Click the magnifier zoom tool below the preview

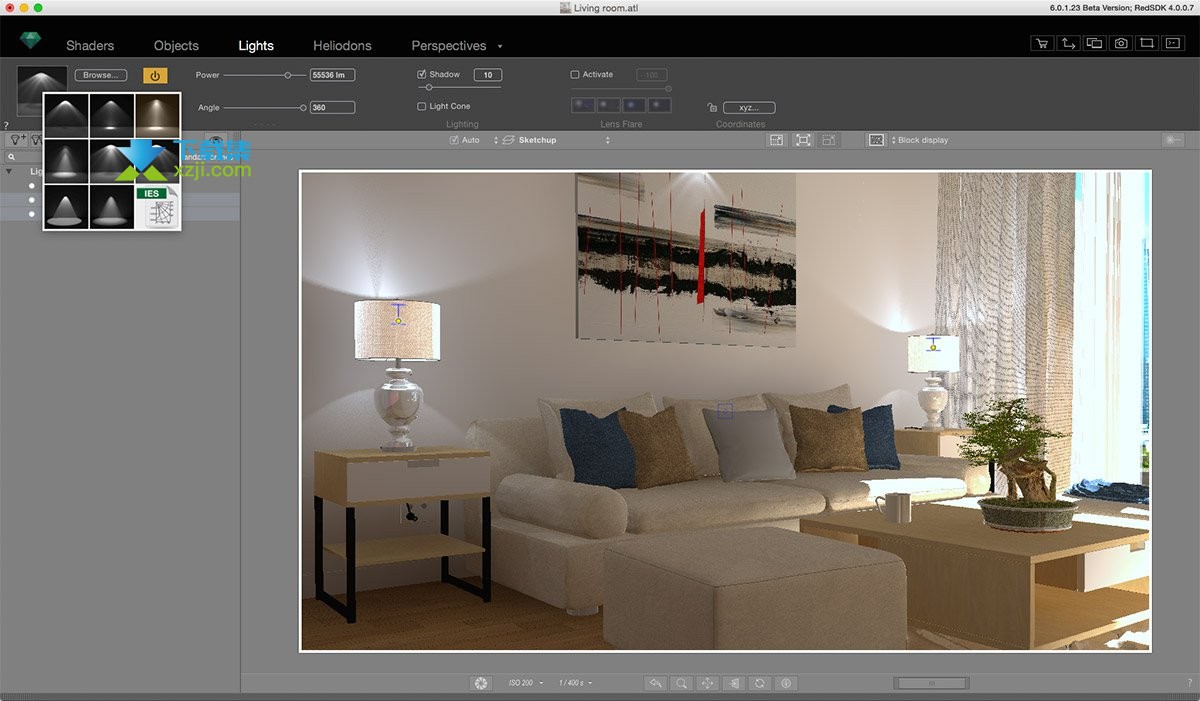(x=681, y=683)
